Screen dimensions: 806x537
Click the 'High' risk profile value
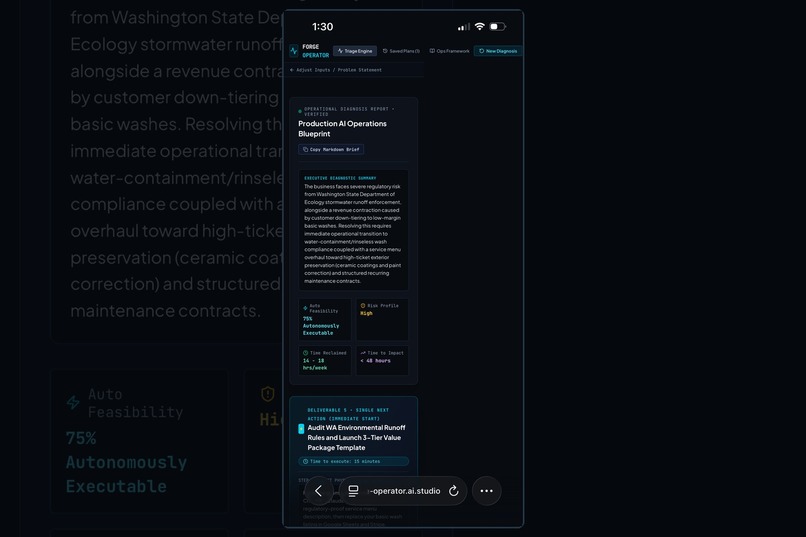tap(366, 313)
